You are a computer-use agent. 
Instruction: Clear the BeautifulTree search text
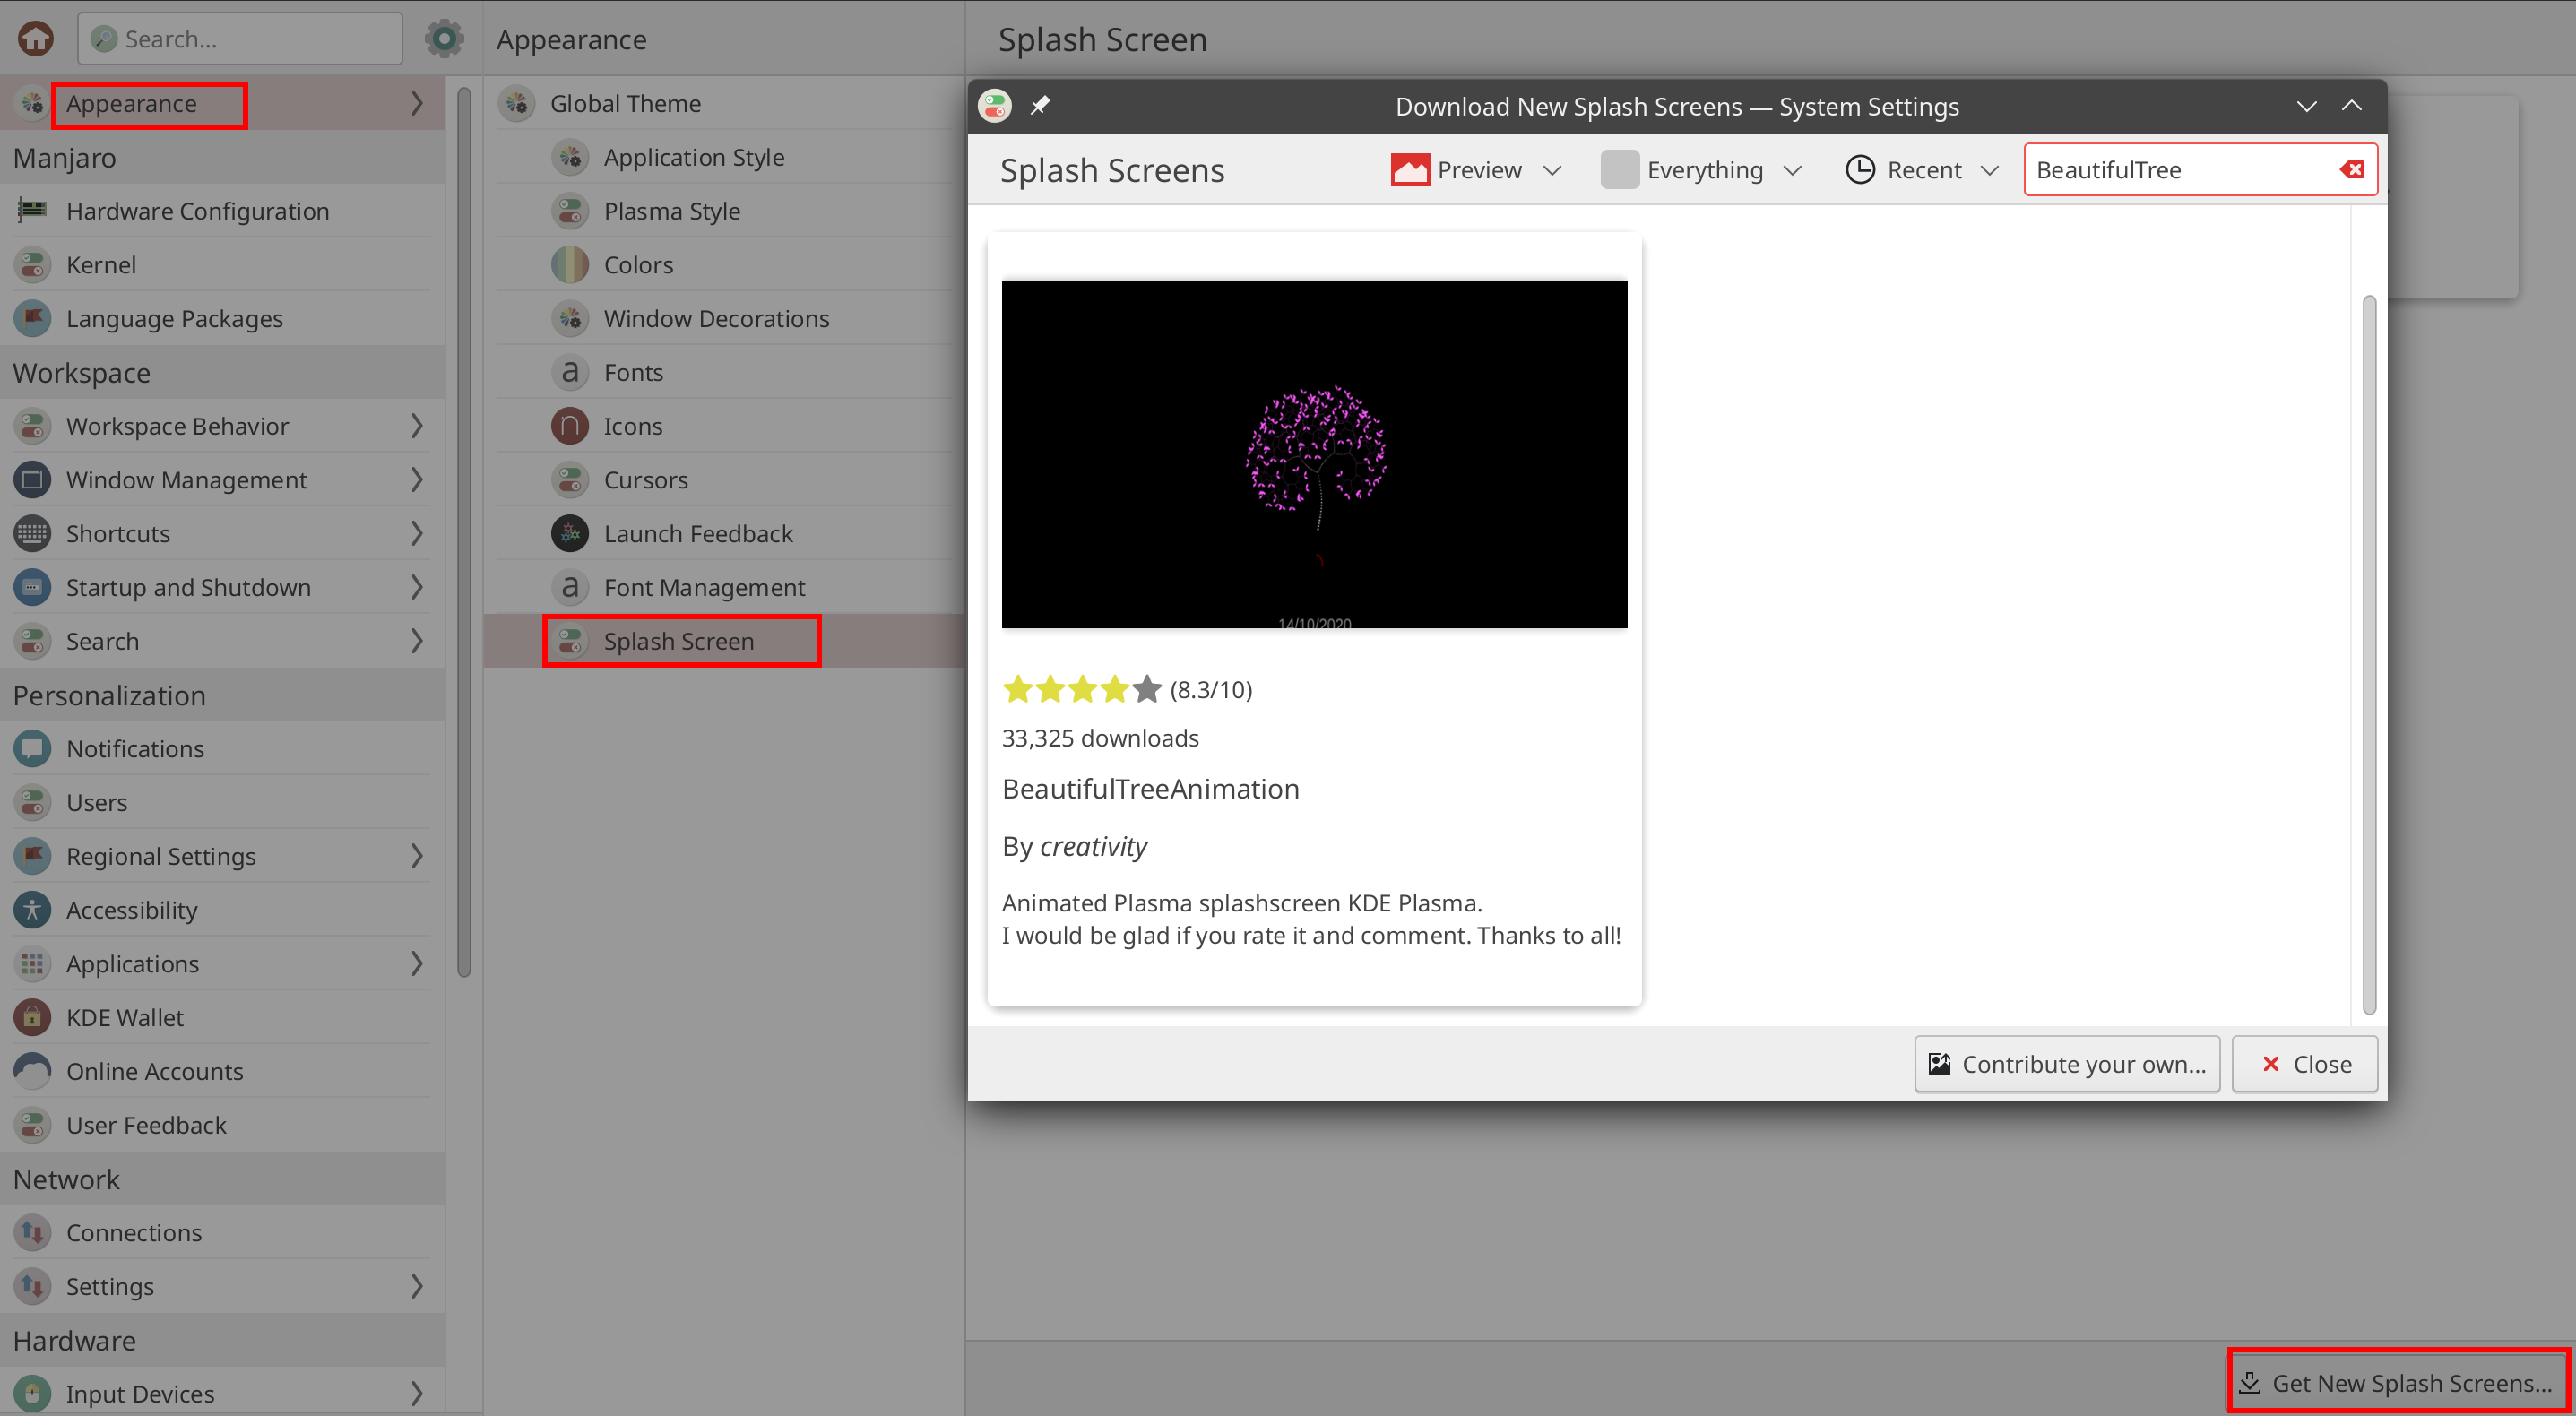tap(2351, 170)
